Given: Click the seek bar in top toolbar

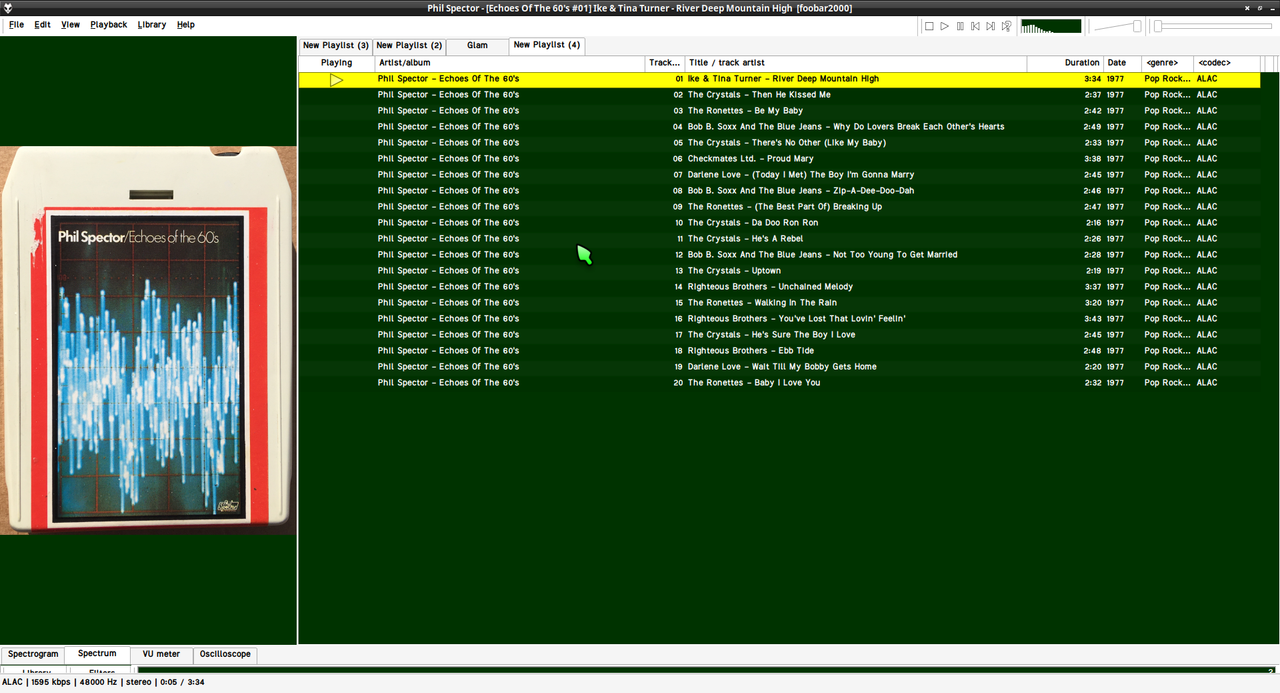Looking at the screenshot, I should (x=1214, y=26).
